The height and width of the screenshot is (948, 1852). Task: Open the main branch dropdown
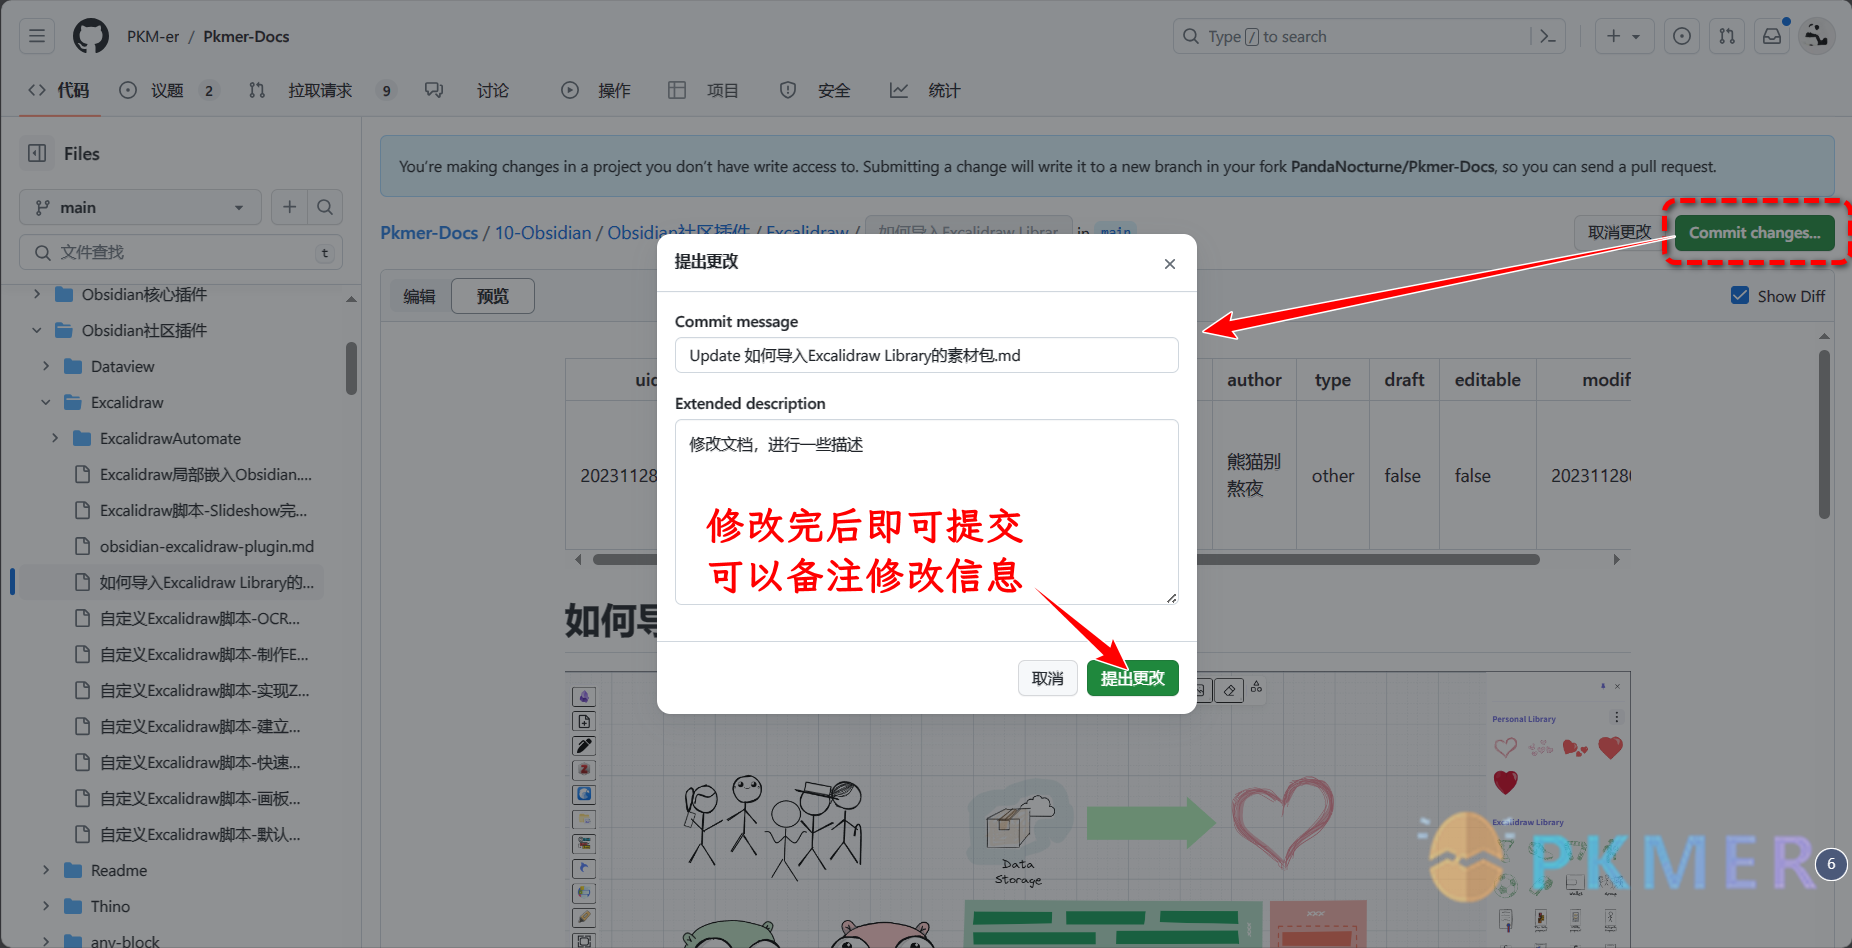click(140, 207)
